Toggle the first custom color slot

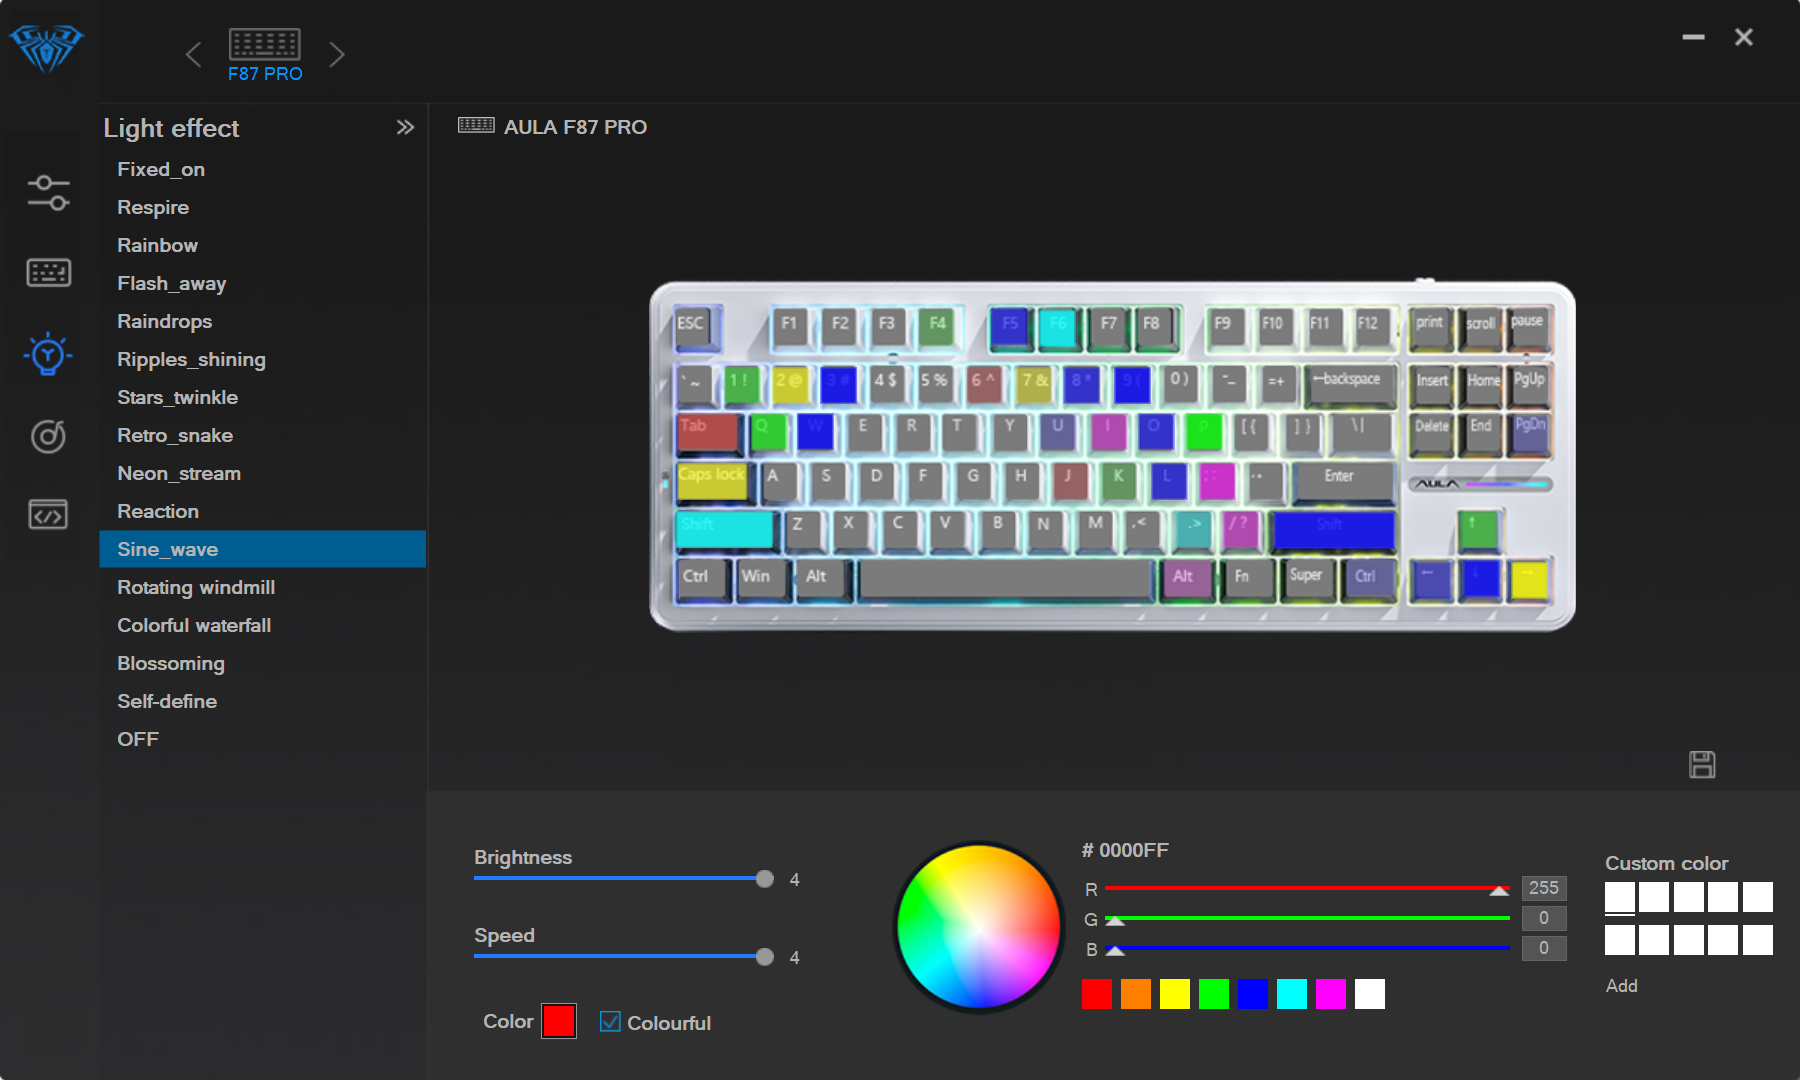point(1619,897)
